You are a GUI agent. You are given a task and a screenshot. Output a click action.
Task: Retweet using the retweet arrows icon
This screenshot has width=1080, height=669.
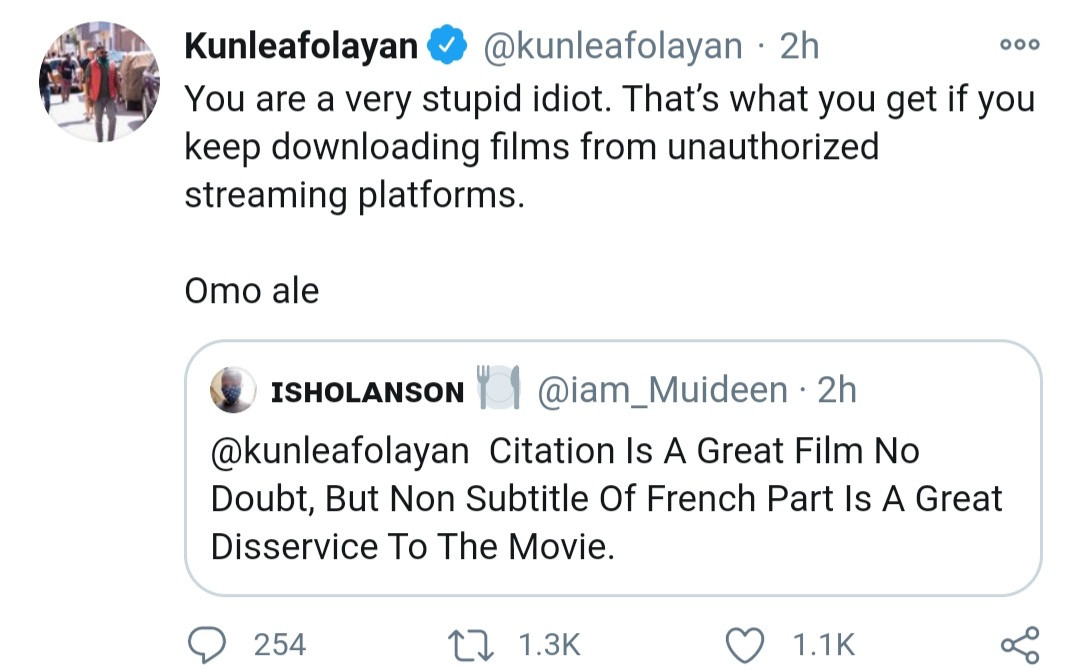coord(471,641)
